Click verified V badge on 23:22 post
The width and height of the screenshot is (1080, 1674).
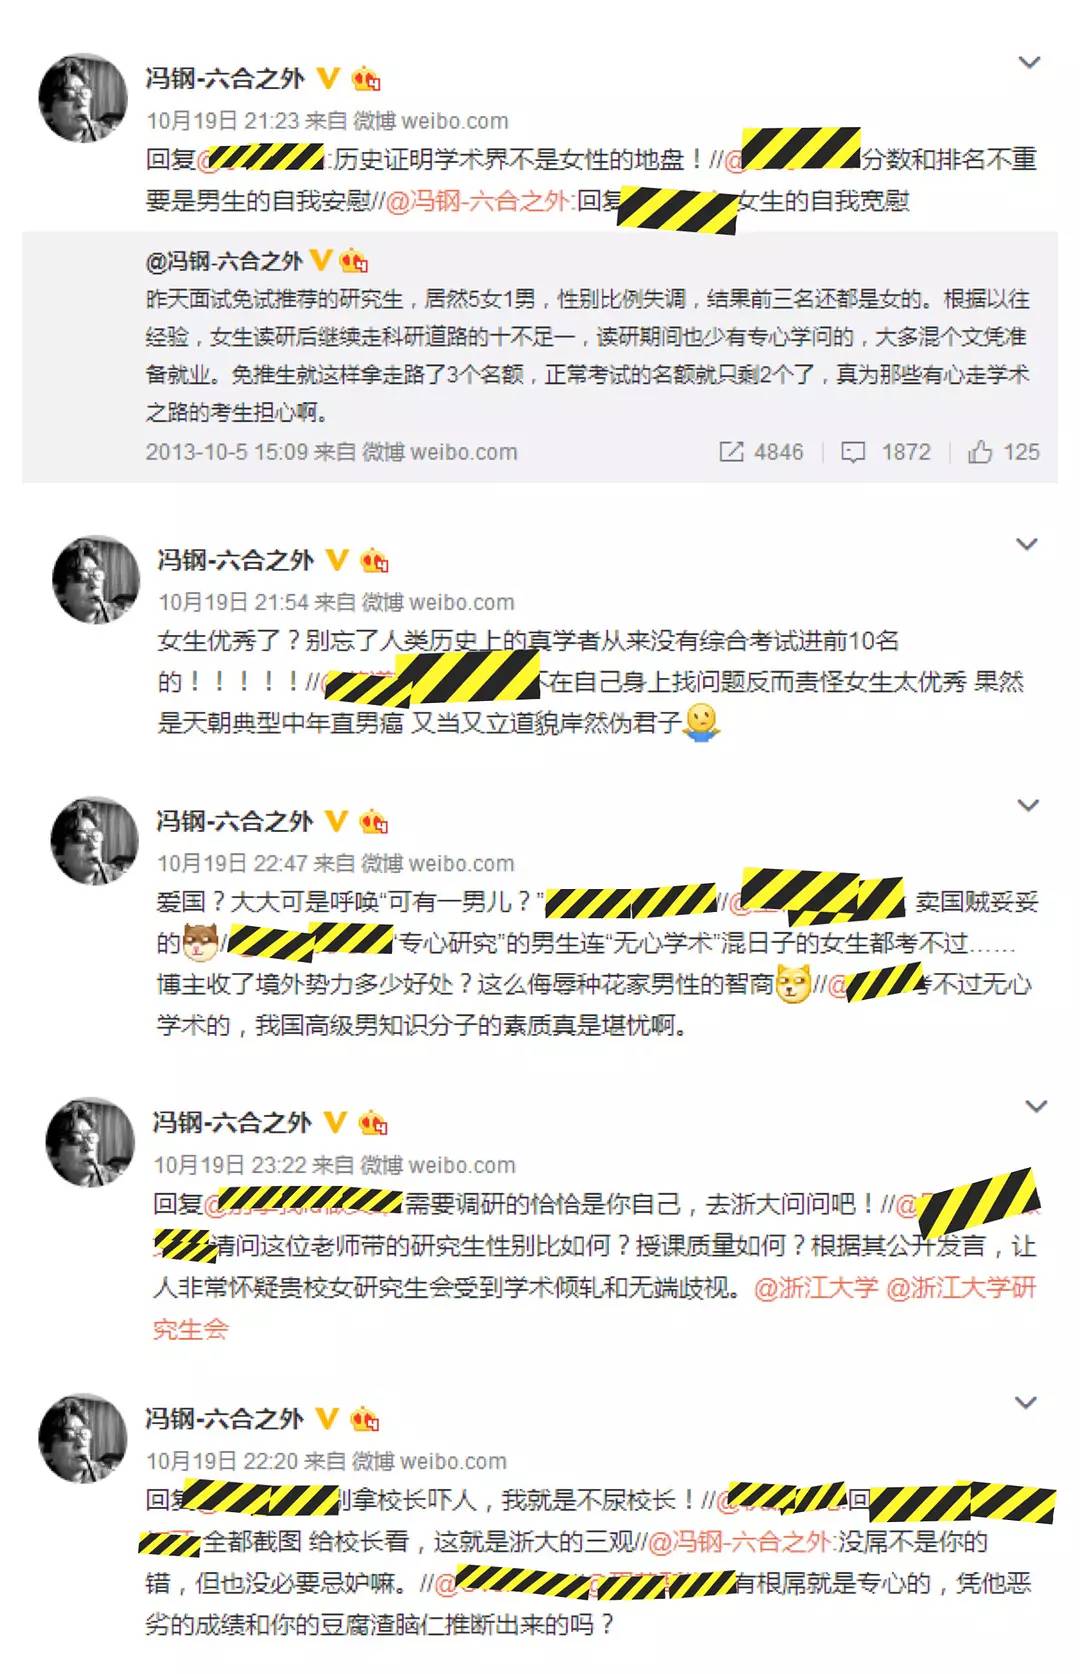[334, 1121]
